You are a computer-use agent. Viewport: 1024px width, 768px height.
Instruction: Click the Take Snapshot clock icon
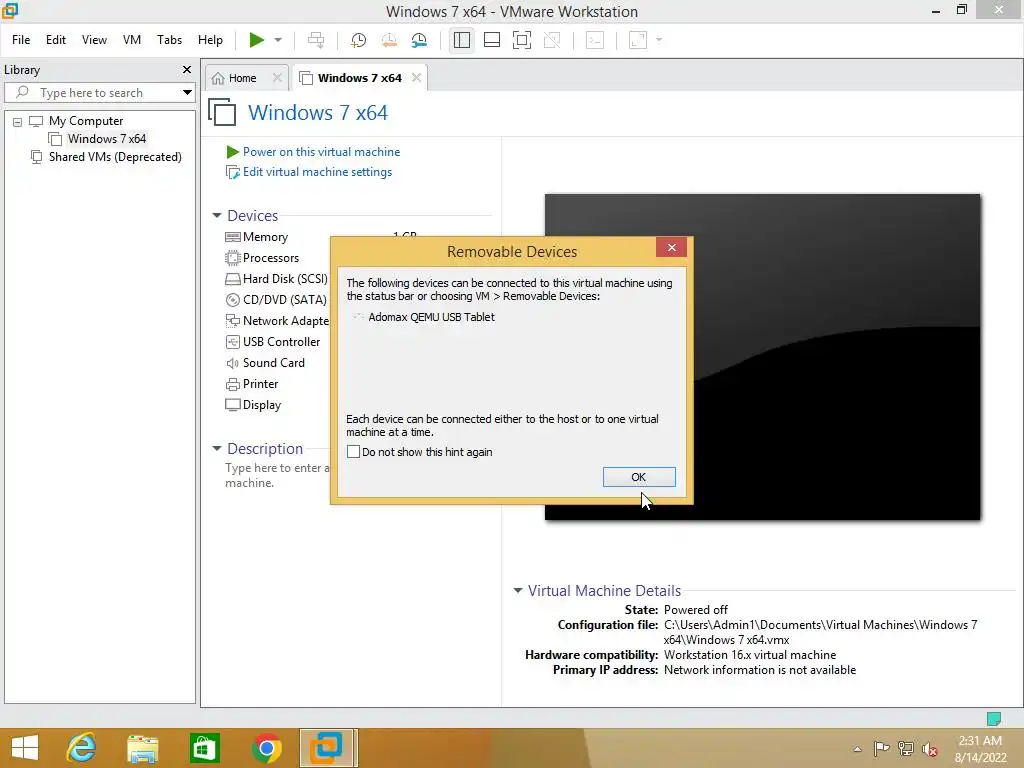coord(358,40)
